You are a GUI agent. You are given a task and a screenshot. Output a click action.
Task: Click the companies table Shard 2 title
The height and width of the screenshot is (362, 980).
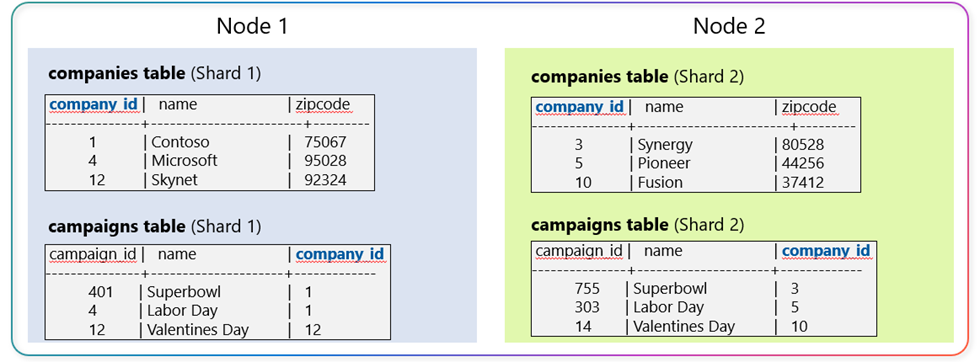coord(638,78)
